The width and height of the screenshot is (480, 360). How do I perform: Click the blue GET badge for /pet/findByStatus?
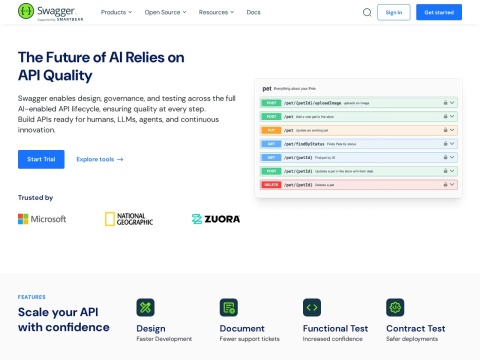[271, 144]
